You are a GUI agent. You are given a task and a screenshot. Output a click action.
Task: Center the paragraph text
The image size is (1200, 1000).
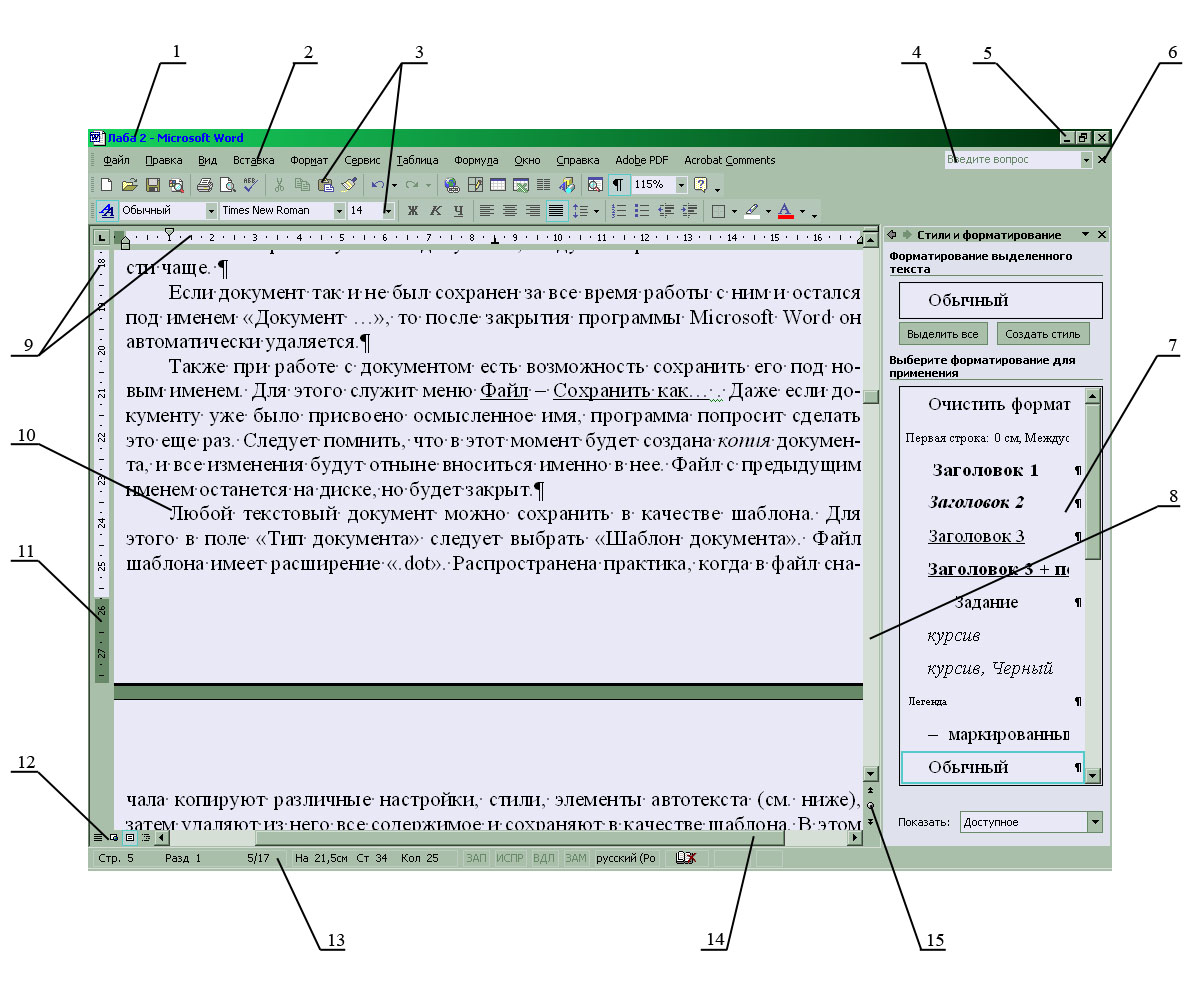tap(510, 211)
